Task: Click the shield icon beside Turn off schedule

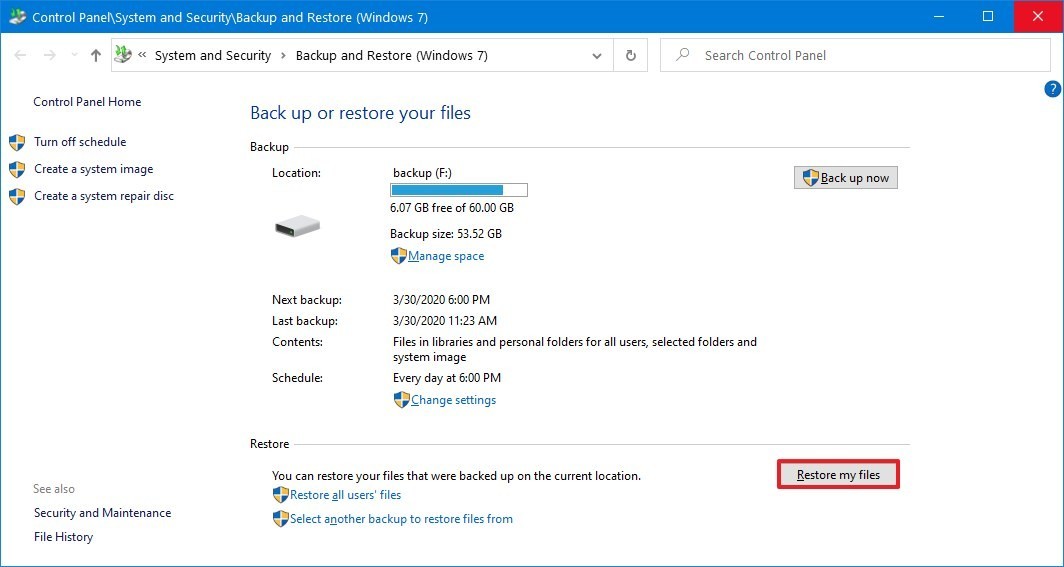Action: 17,142
